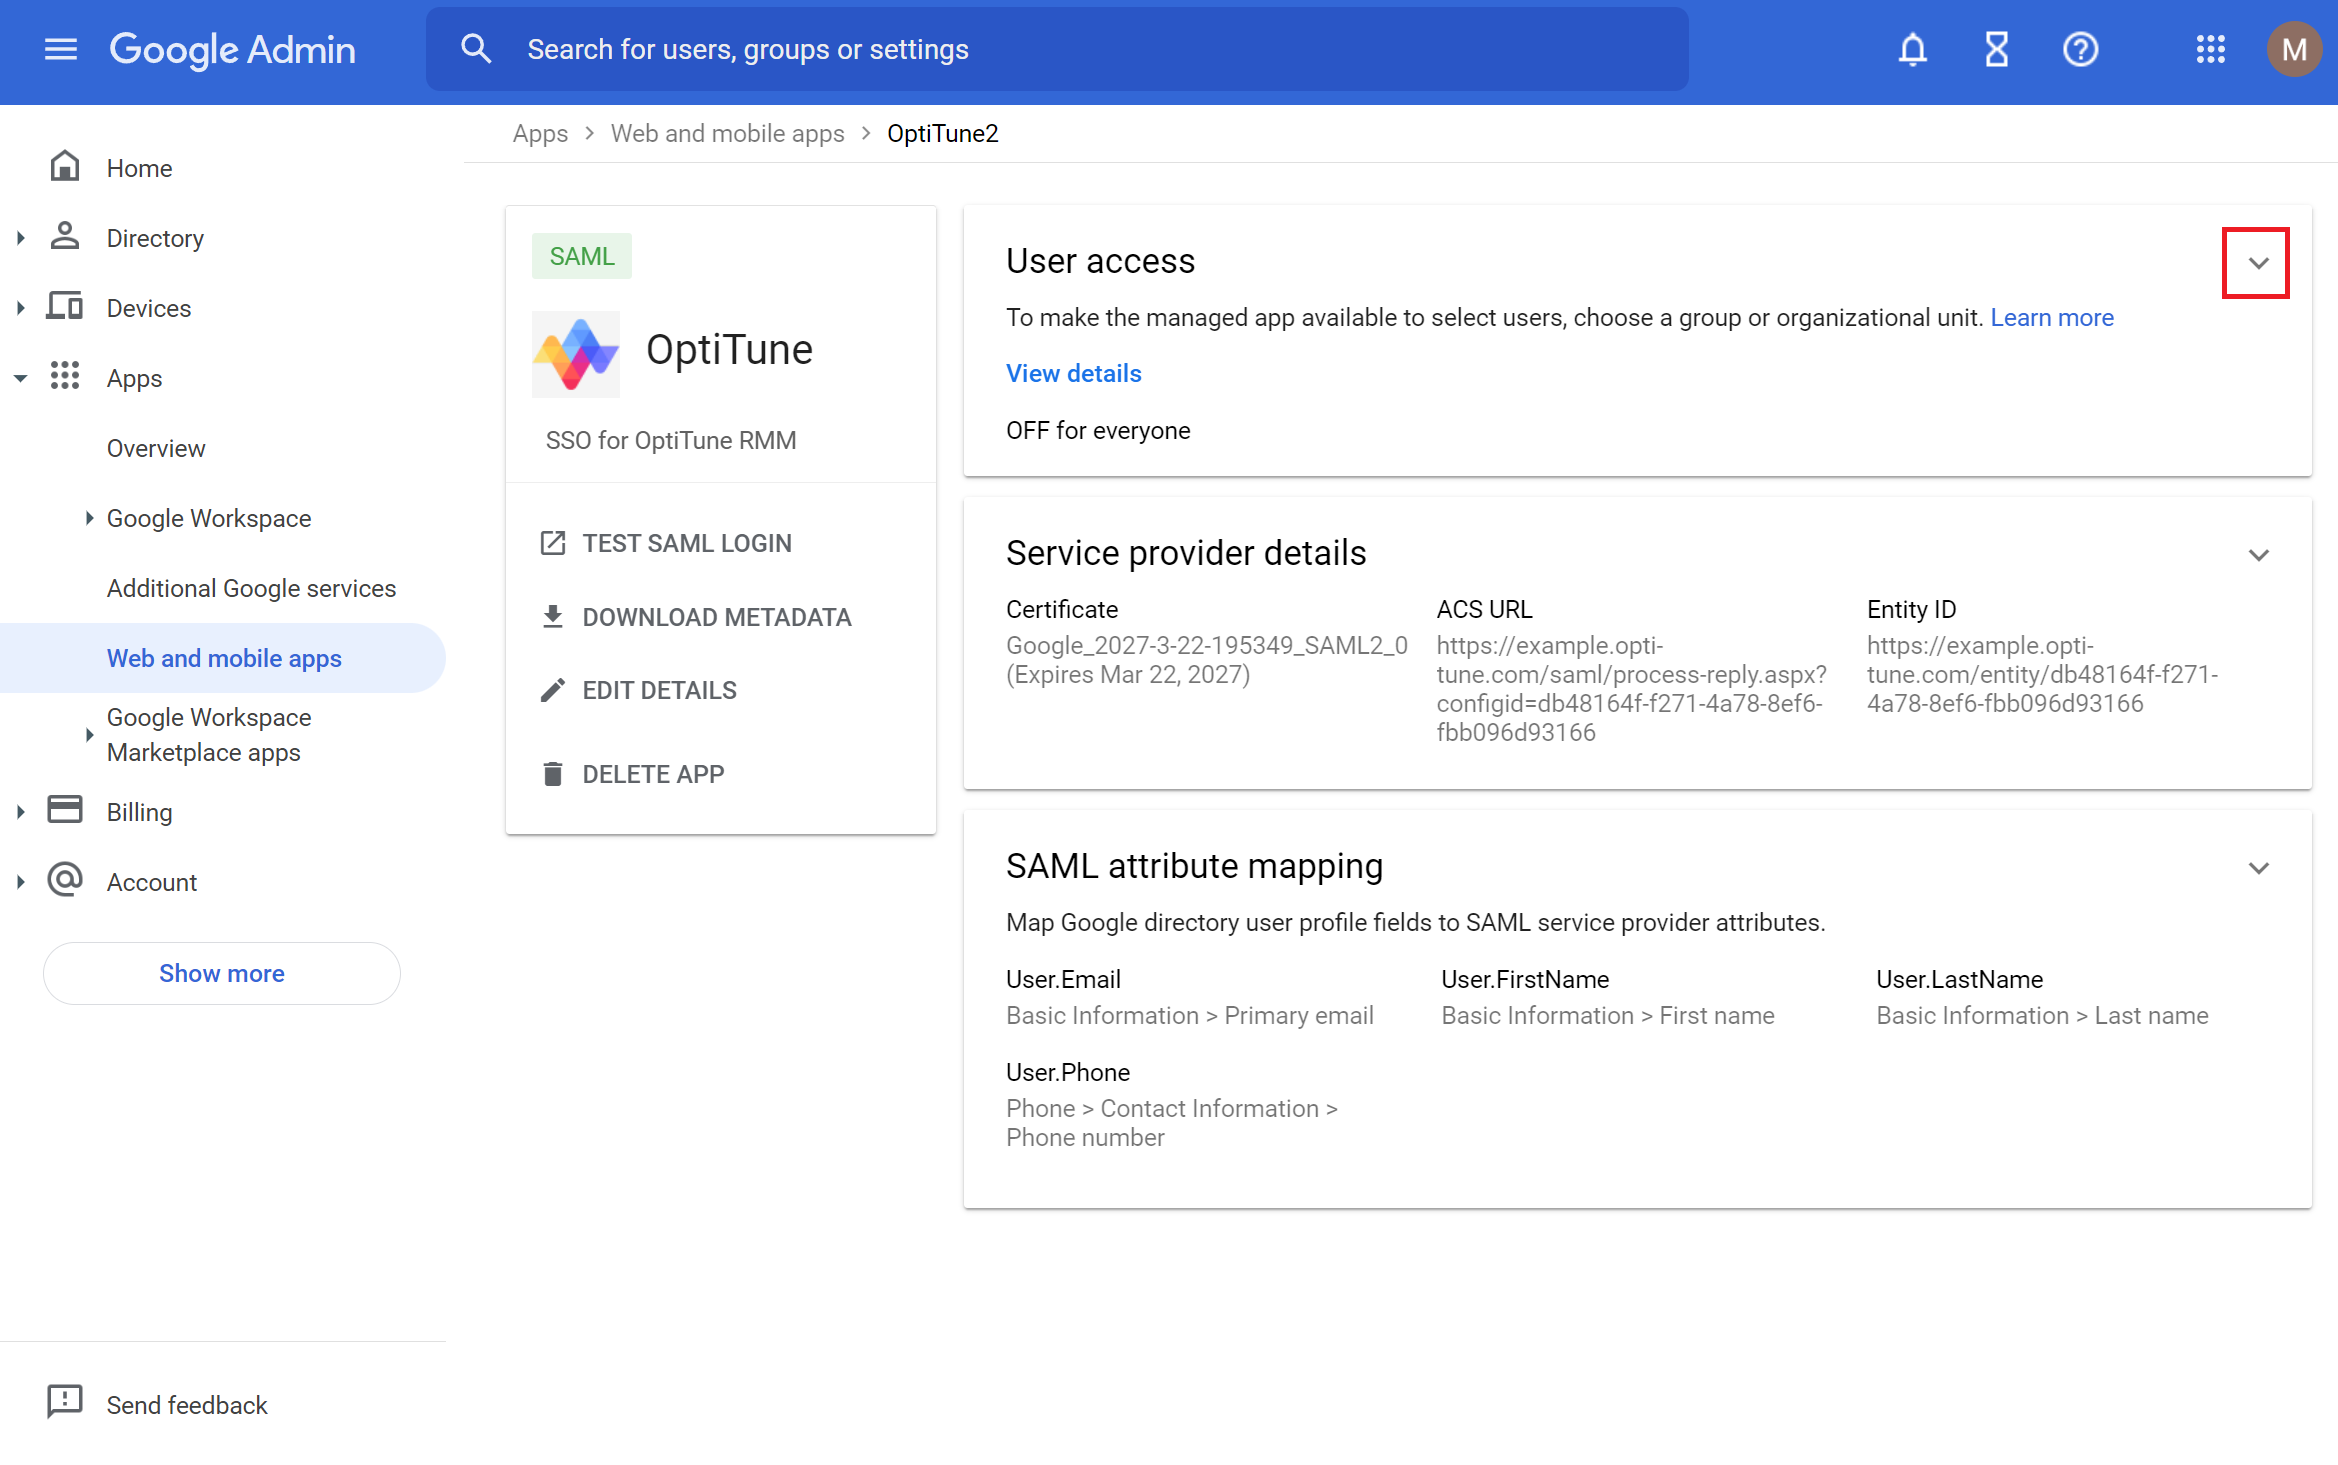Click the ACS URL value
The width and height of the screenshot is (2338, 1465).
click(1632, 688)
